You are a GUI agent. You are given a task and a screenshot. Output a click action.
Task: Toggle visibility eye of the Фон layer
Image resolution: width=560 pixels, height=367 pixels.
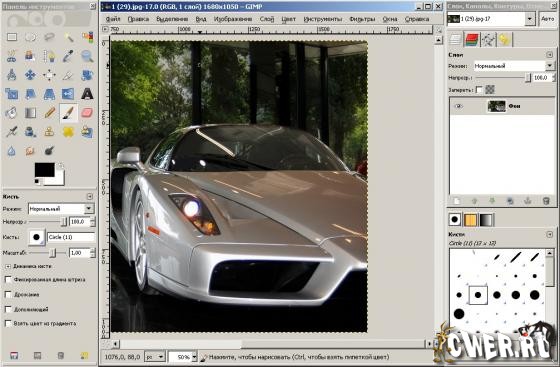[x=459, y=106]
